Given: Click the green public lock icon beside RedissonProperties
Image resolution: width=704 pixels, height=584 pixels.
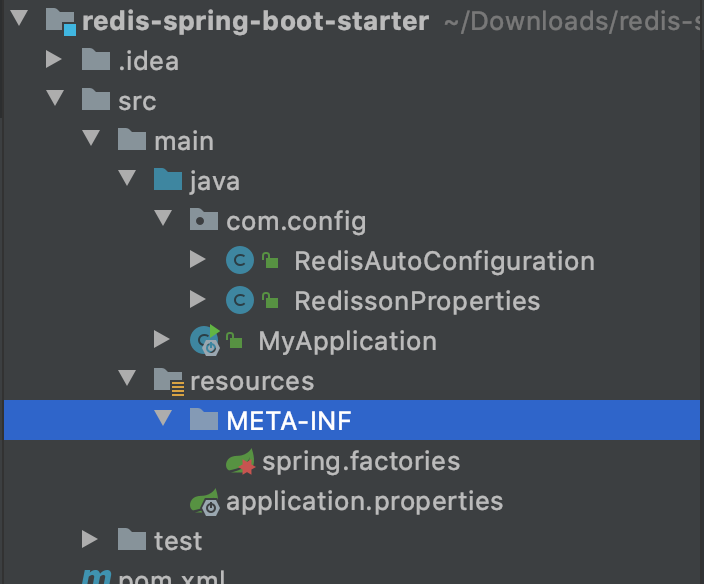Looking at the screenshot, I should (270, 300).
